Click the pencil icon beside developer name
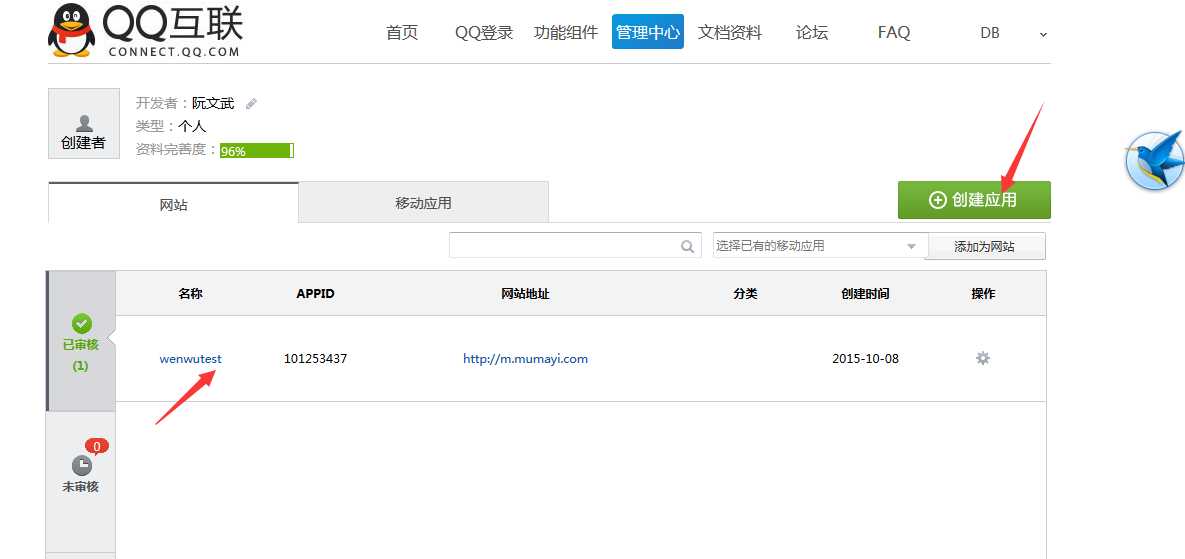The height and width of the screenshot is (559, 1185). (x=252, y=103)
